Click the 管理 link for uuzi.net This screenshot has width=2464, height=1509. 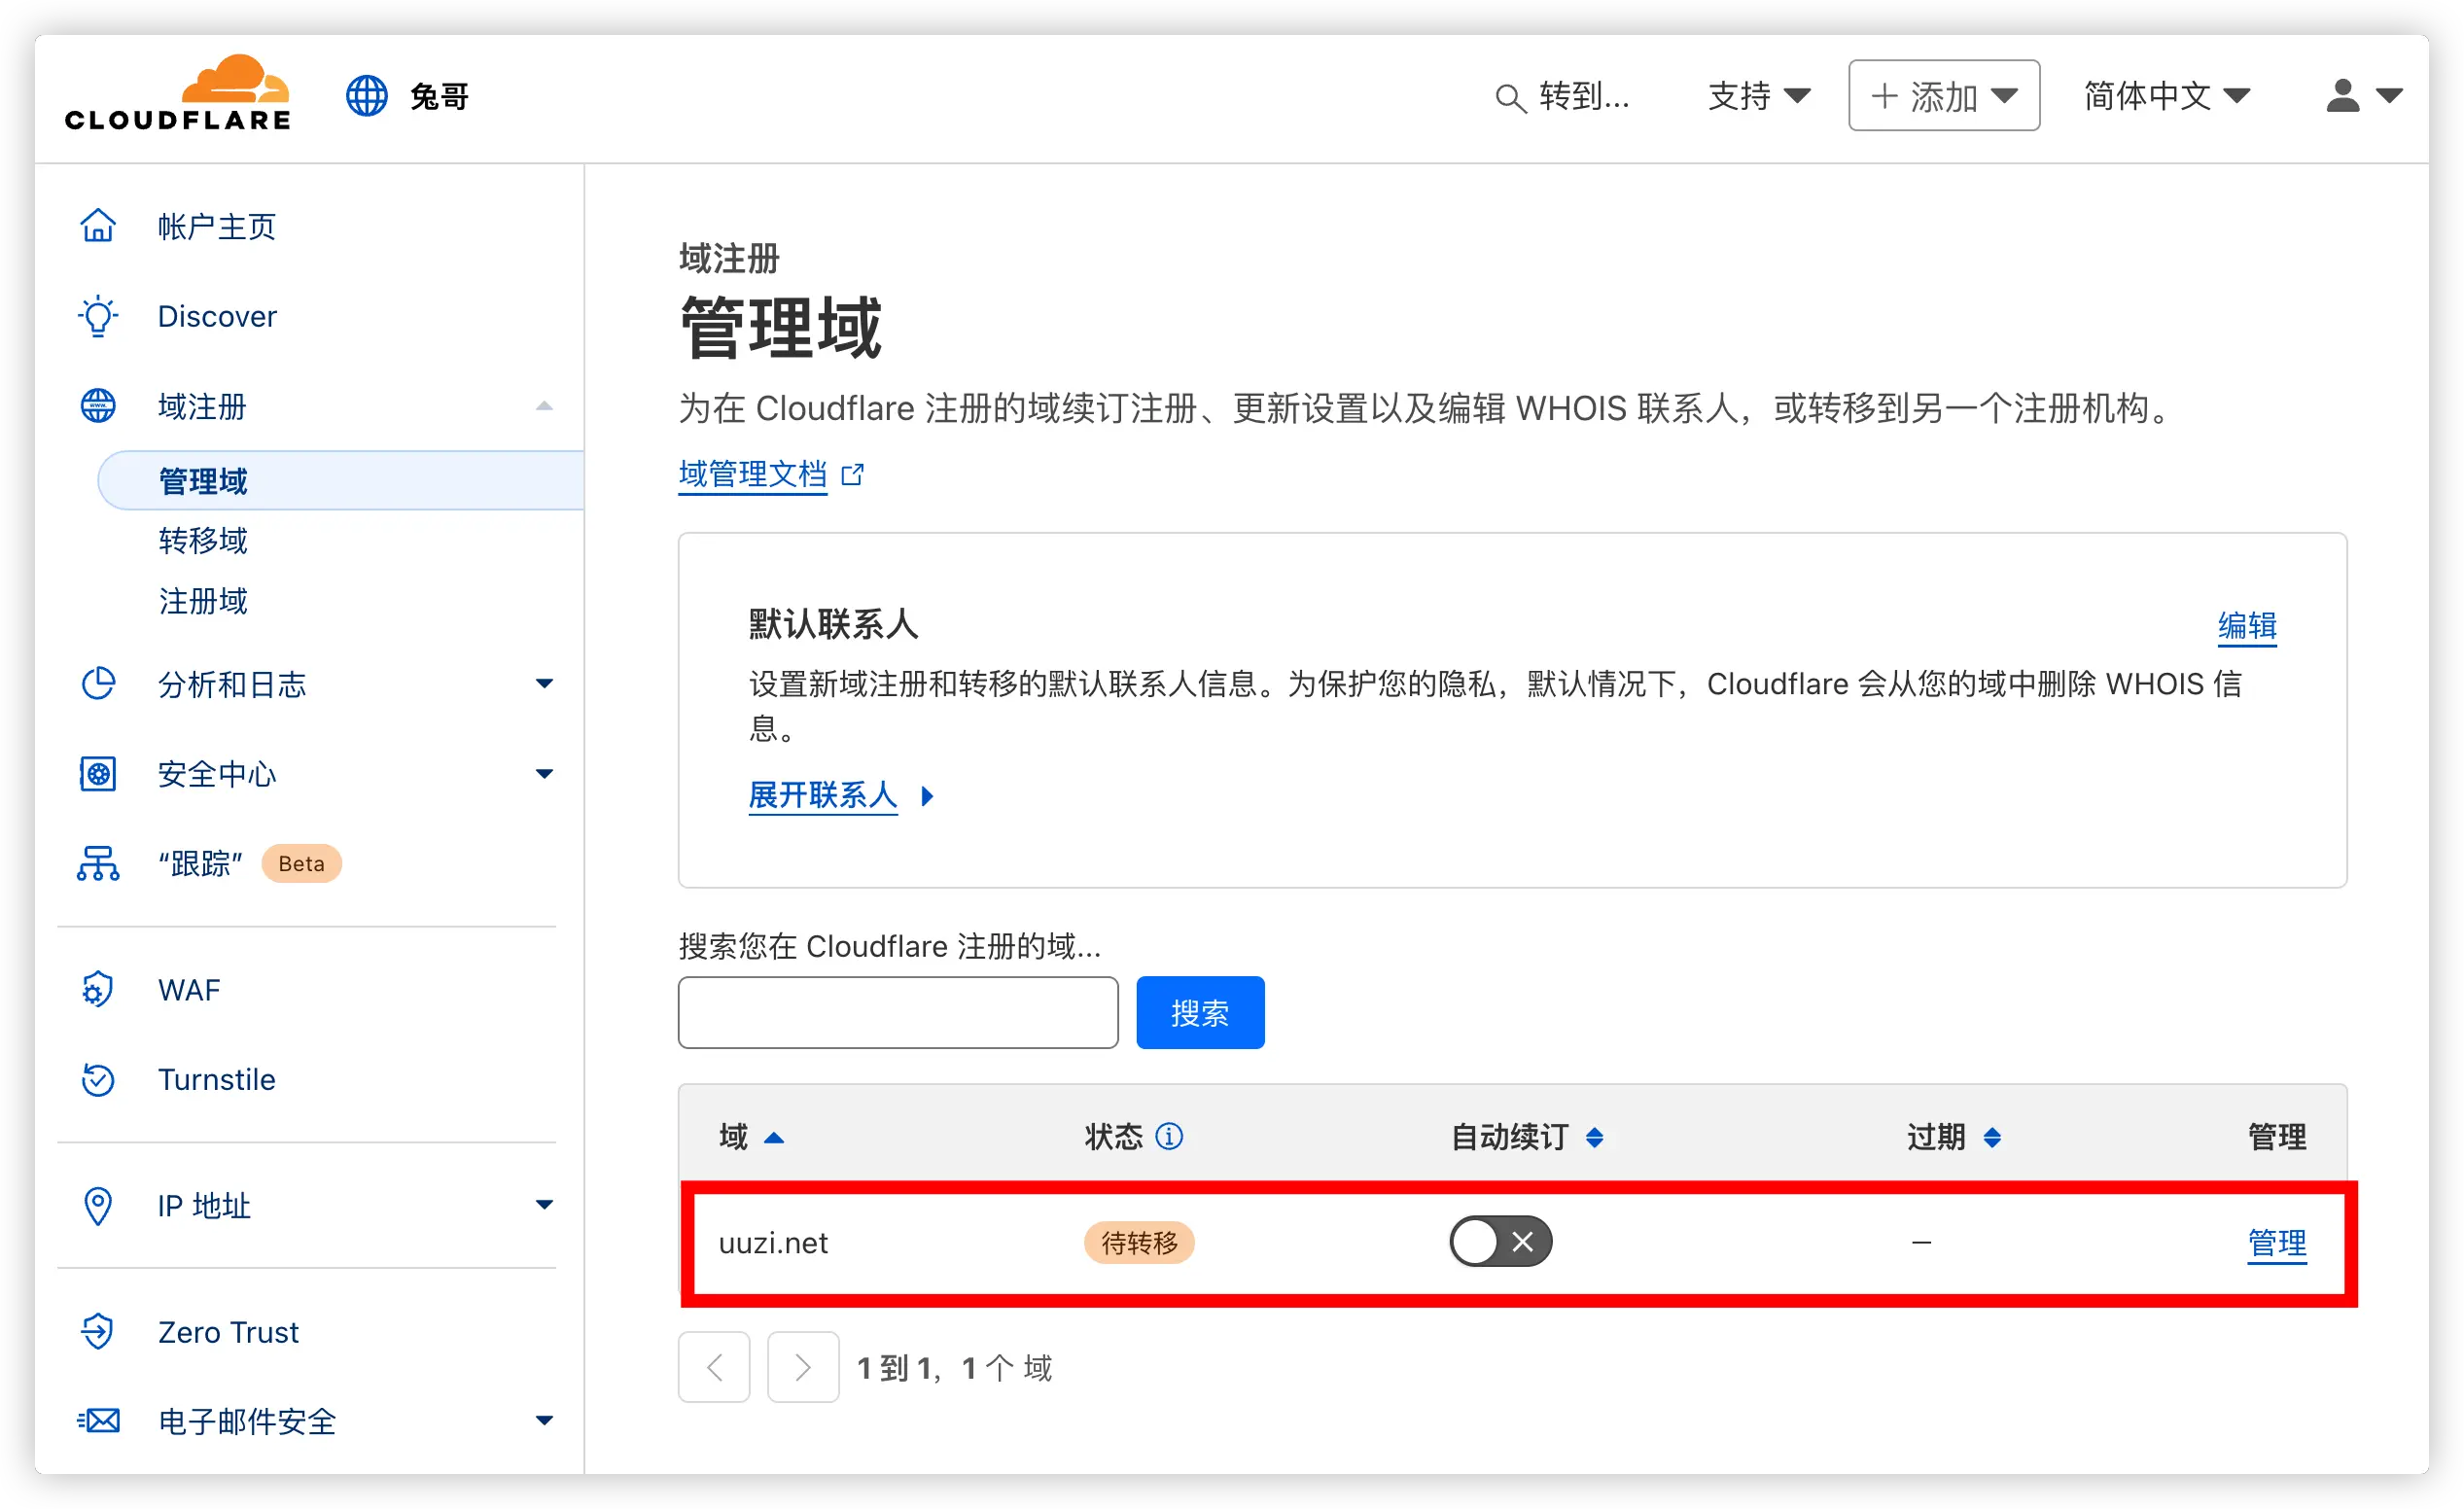tap(2277, 1243)
